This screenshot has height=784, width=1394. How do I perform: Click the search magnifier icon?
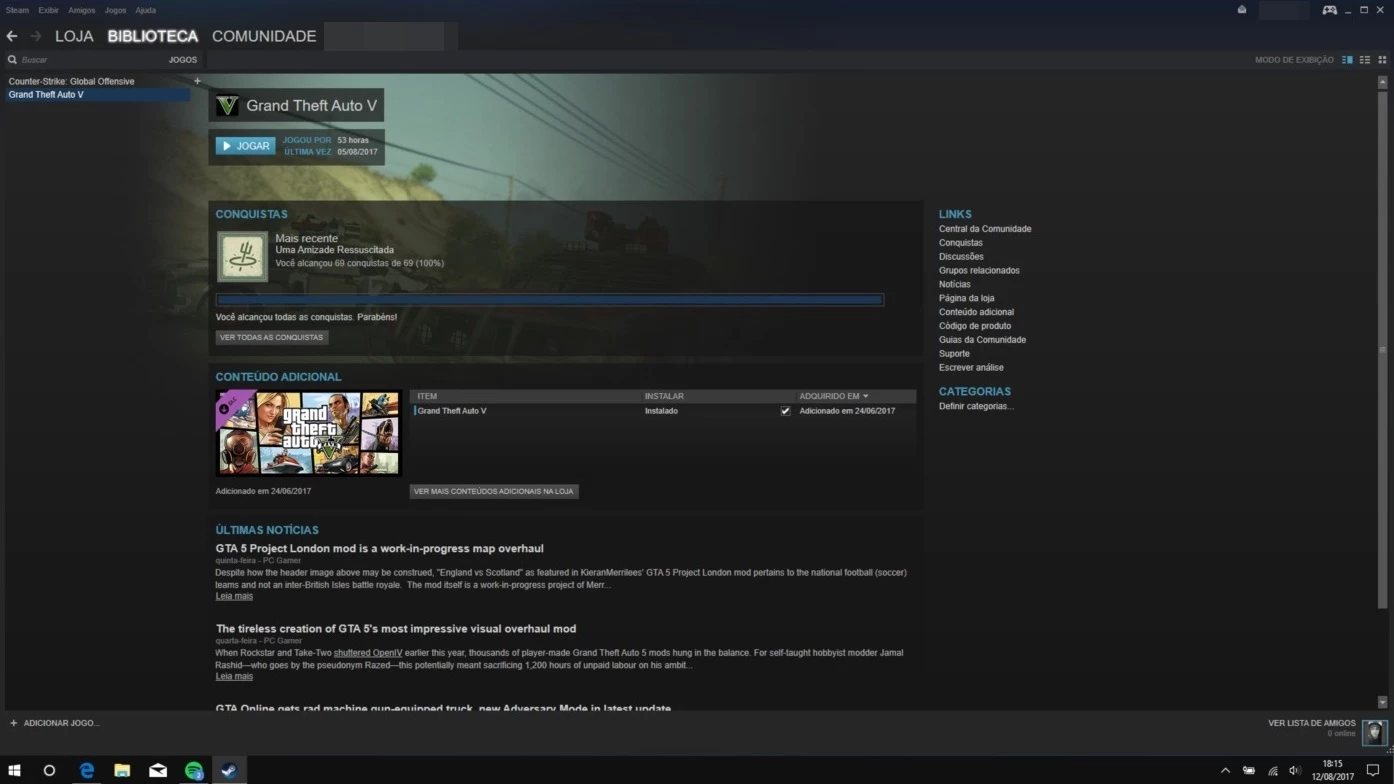[13, 60]
